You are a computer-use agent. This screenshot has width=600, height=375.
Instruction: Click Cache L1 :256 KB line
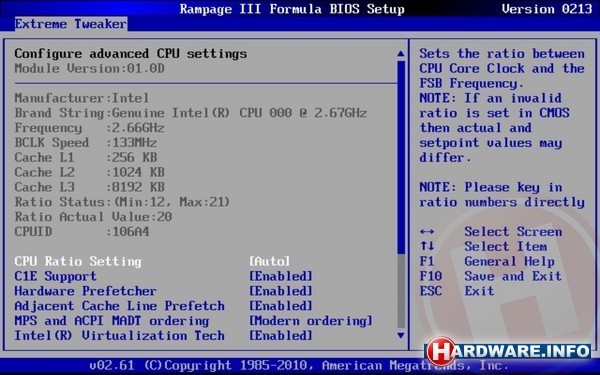pyautogui.click(x=86, y=157)
